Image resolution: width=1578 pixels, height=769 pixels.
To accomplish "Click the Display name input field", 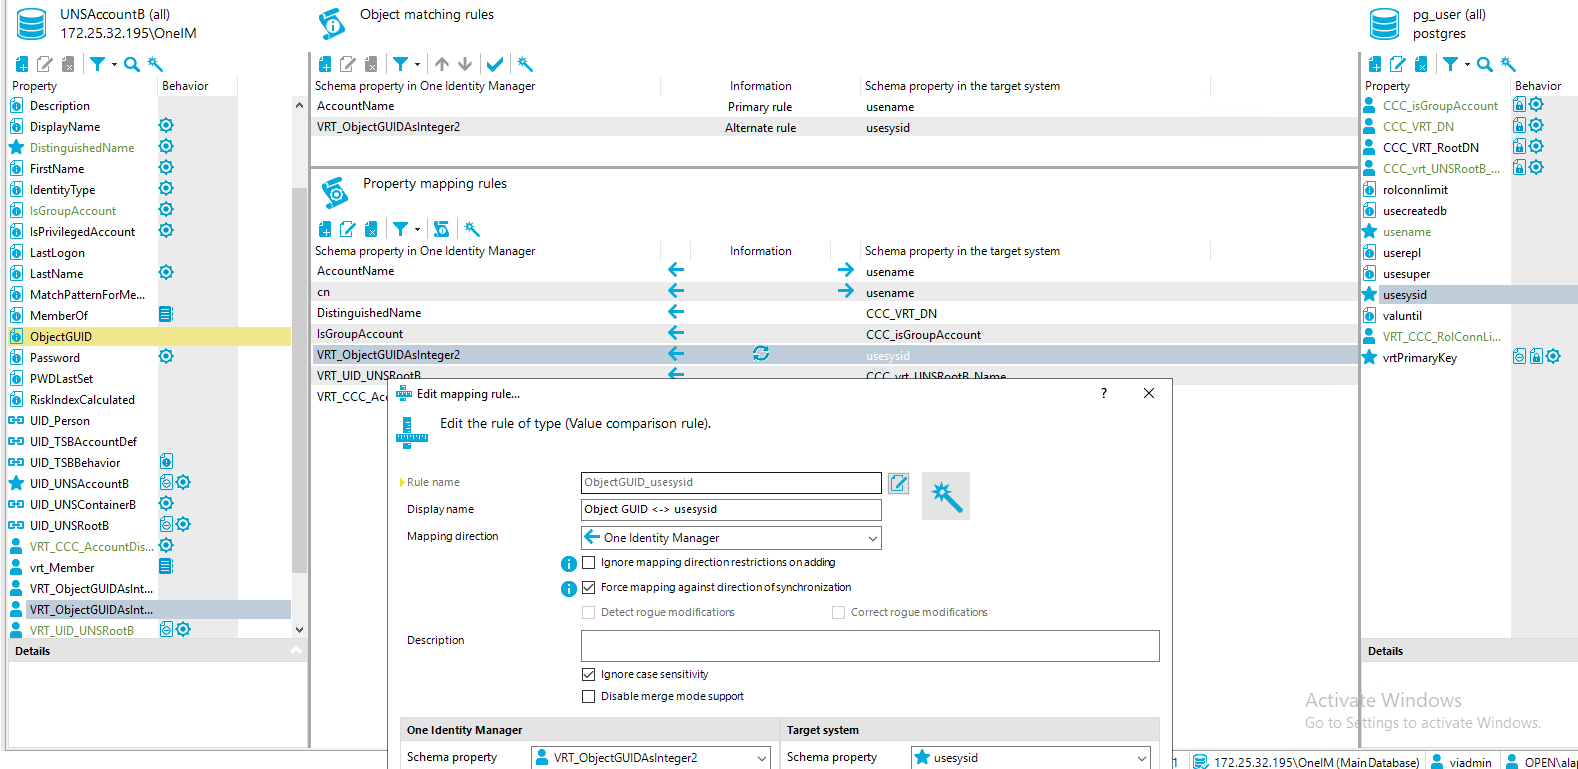I will (731, 510).
